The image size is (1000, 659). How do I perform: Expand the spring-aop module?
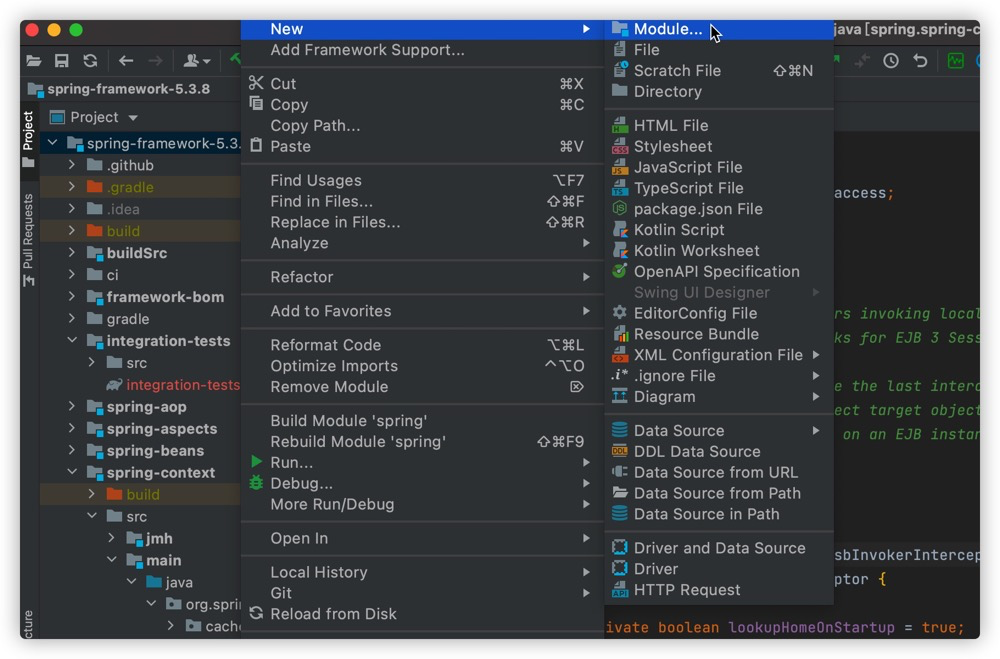click(x=72, y=406)
